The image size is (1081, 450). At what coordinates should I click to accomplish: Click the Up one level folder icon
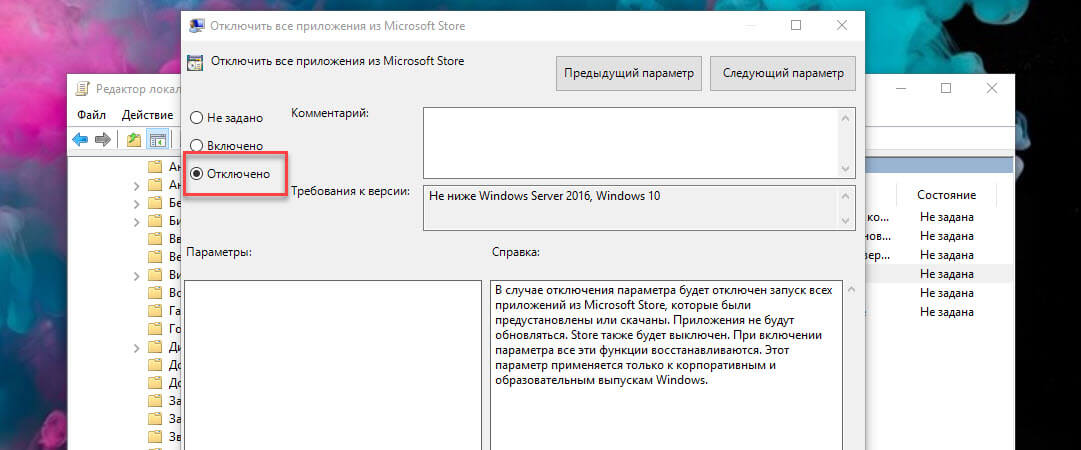click(x=134, y=140)
